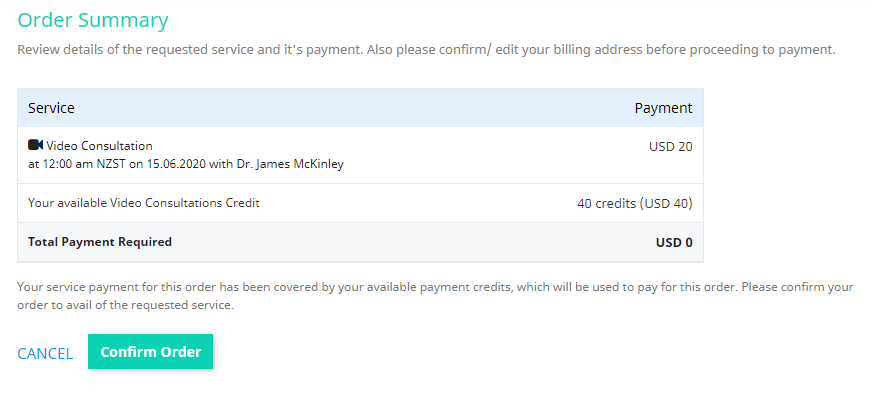
Task: Select the gray total row background
Action: click(361, 242)
